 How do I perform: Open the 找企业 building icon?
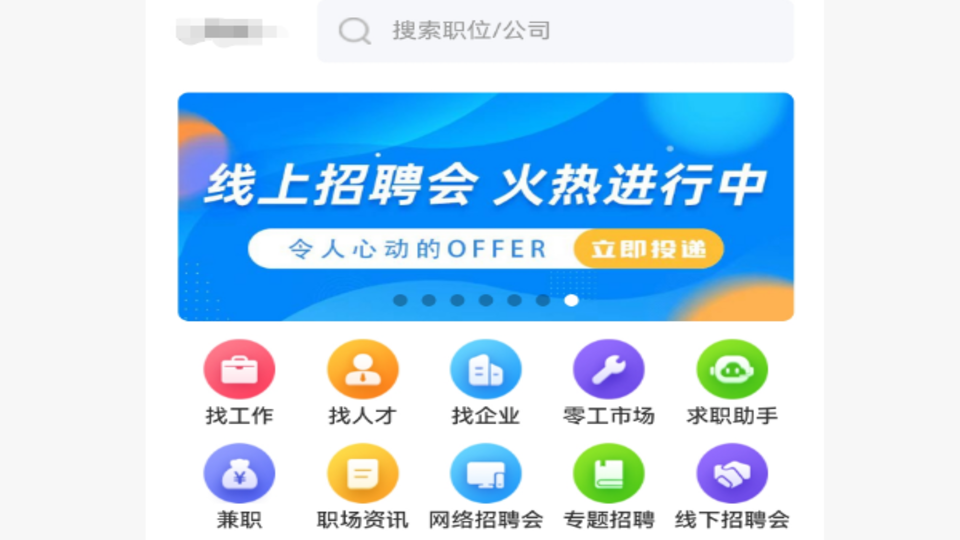pyautogui.click(x=486, y=369)
